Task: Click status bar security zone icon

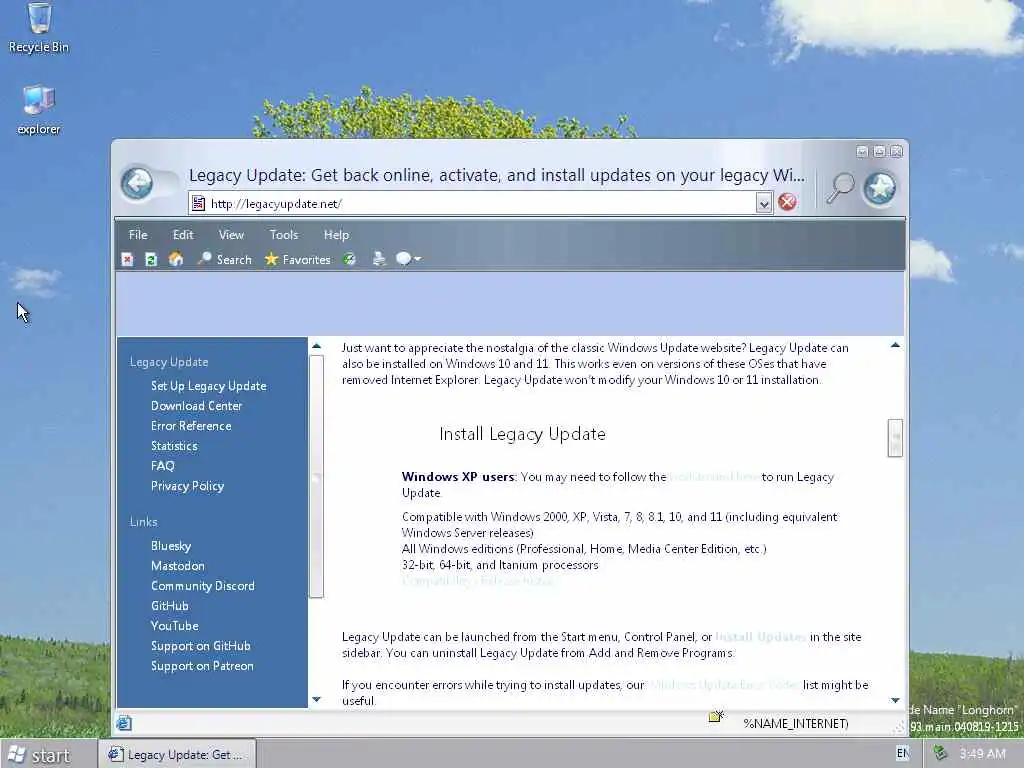Action: pos(716,716)
